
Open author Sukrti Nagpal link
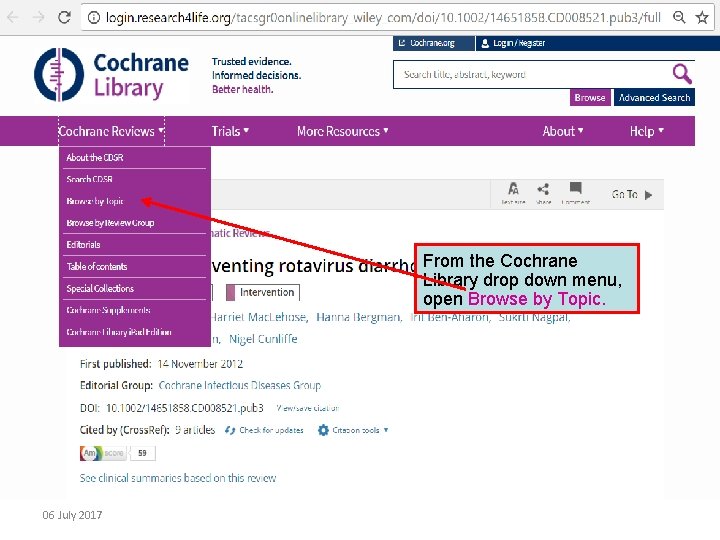(534, 317)
